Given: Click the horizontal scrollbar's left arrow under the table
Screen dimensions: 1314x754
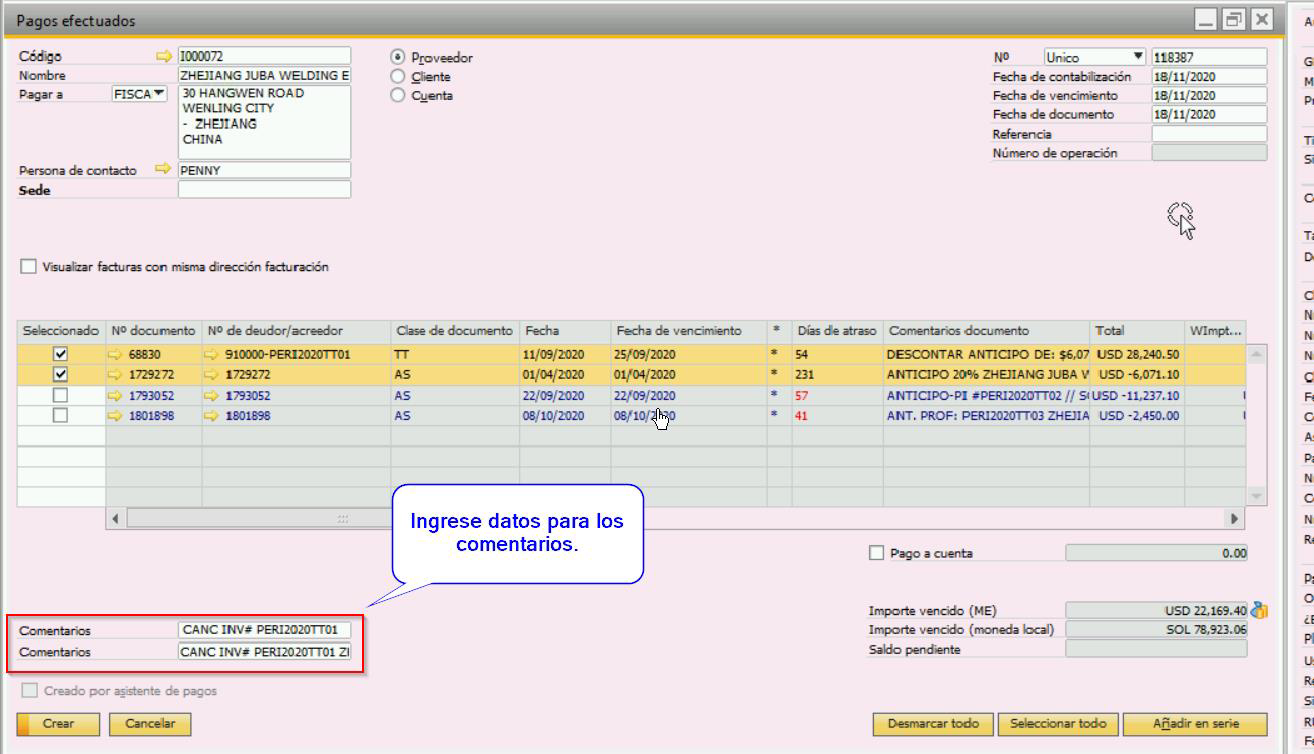Looking at the screenshot, I should click(x=116, y=519).
